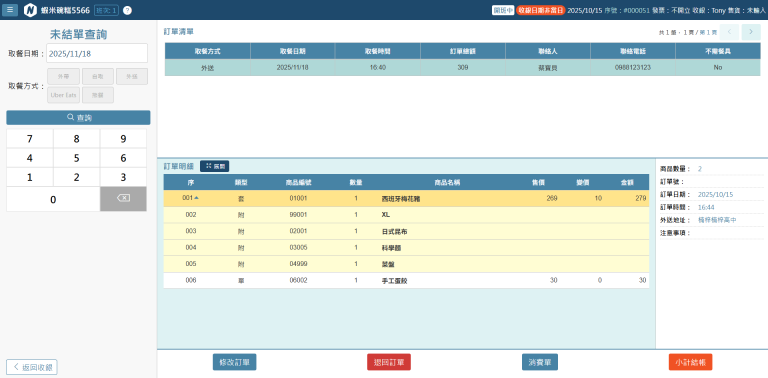Screen dimensions: 768x378
Task: Select detail row 004 with code 03005
Action: (x=406, y=248)
